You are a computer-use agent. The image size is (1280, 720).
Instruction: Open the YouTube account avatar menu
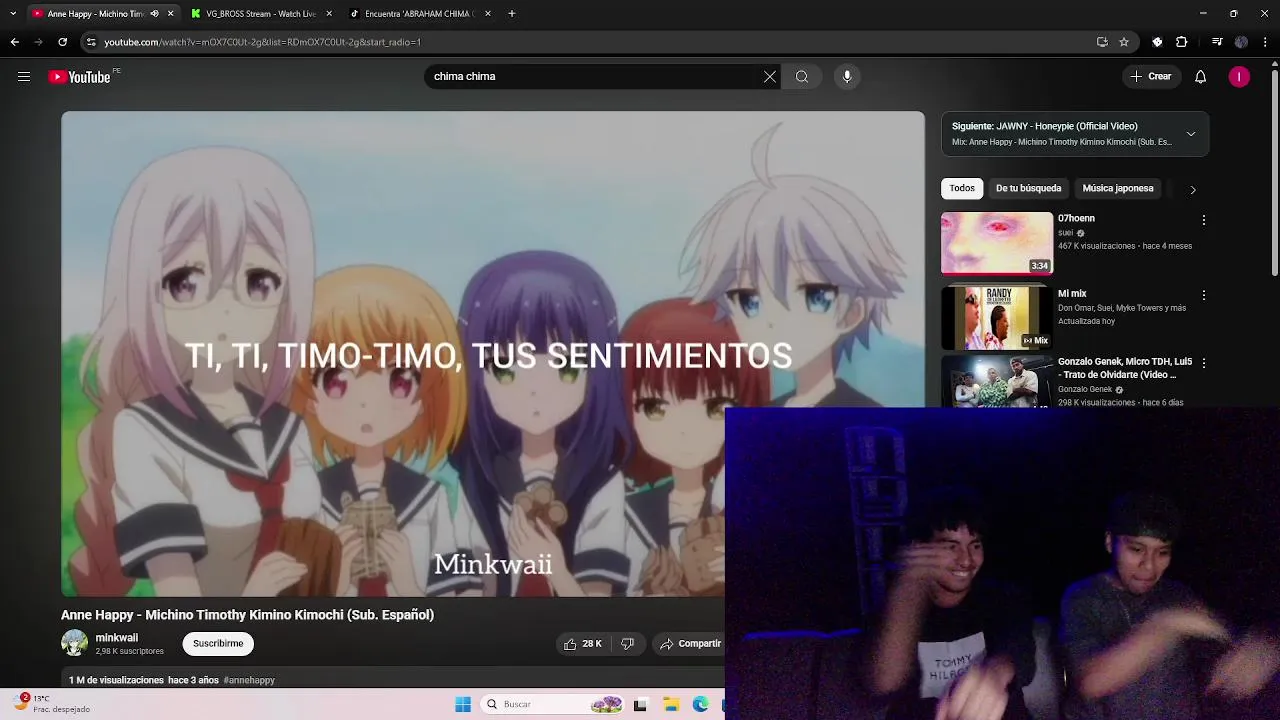tap(1239, 77)
